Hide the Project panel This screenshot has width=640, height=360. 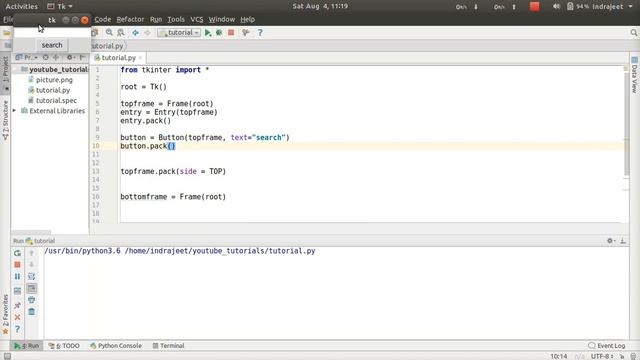pyautogui.click(x=82, y=58)
